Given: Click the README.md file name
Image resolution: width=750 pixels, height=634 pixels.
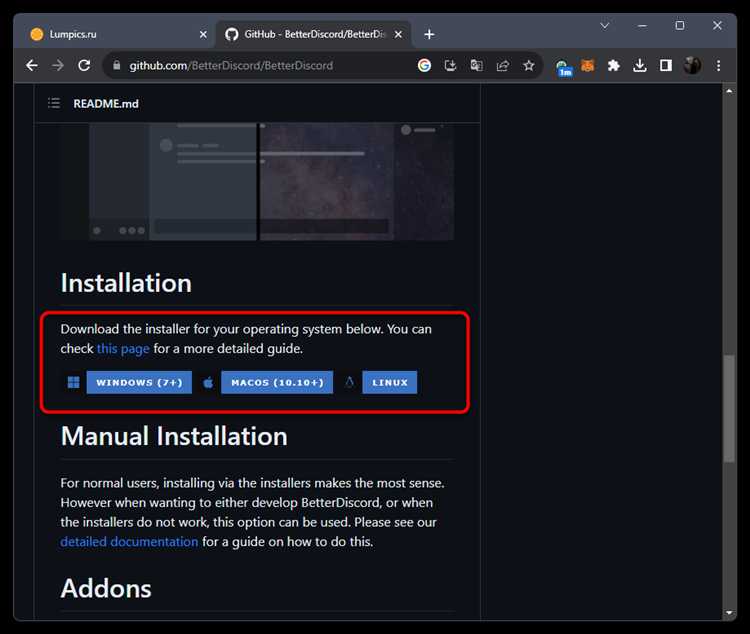Looking at the screenshot, I should click(x=106, y=103).
